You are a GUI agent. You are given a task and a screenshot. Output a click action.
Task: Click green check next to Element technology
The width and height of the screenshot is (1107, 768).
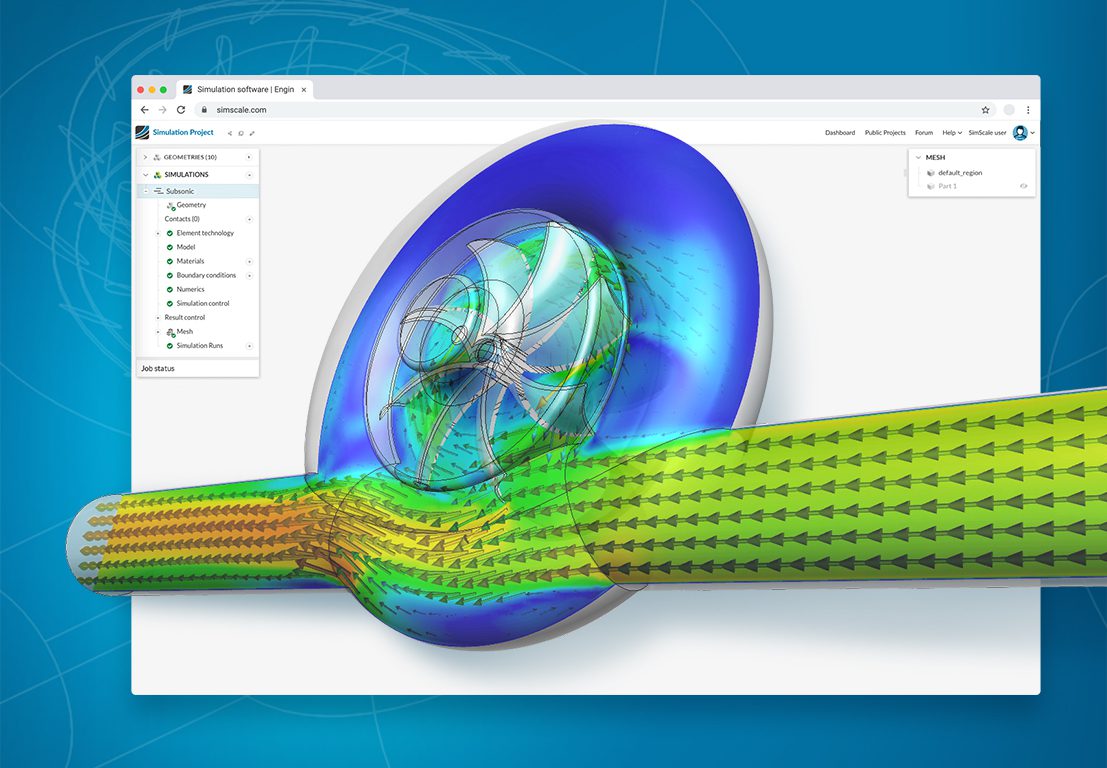tap(169, 233)
